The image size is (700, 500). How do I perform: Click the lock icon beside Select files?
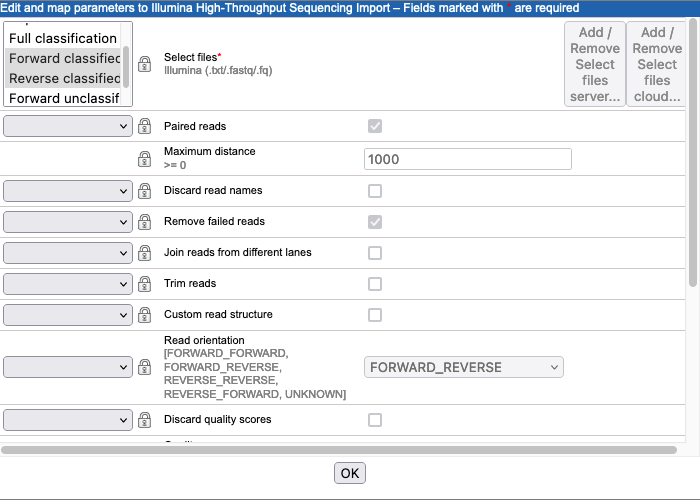click(145, 64)
